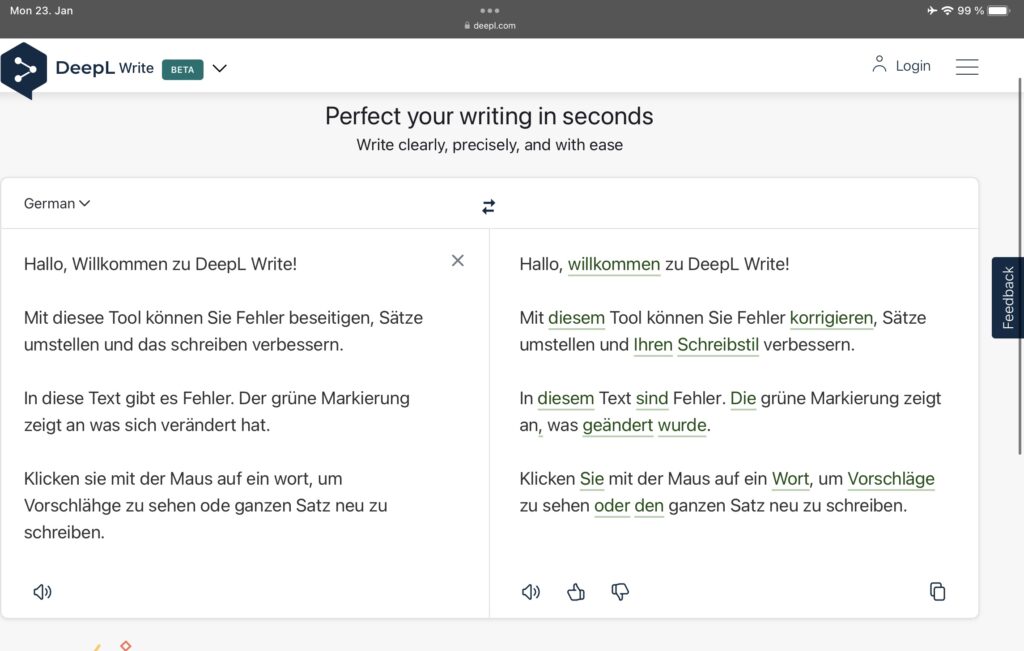The height and width of the screenshot is (651, 1024).
Task: Click the page scrollbar
Action: pyautogui.click(x=1020, y=266)
